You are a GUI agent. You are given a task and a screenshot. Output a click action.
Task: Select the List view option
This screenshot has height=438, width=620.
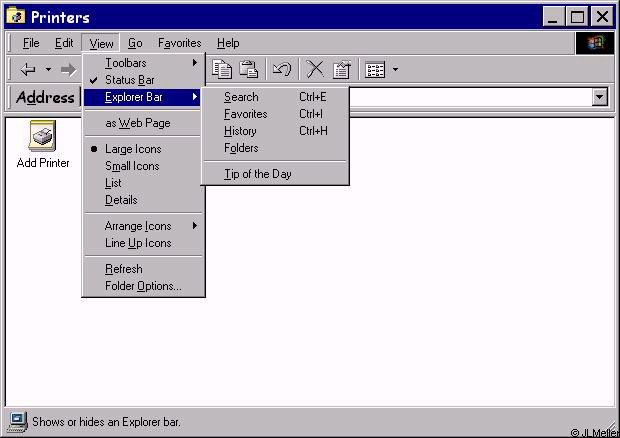pos(143,183)
